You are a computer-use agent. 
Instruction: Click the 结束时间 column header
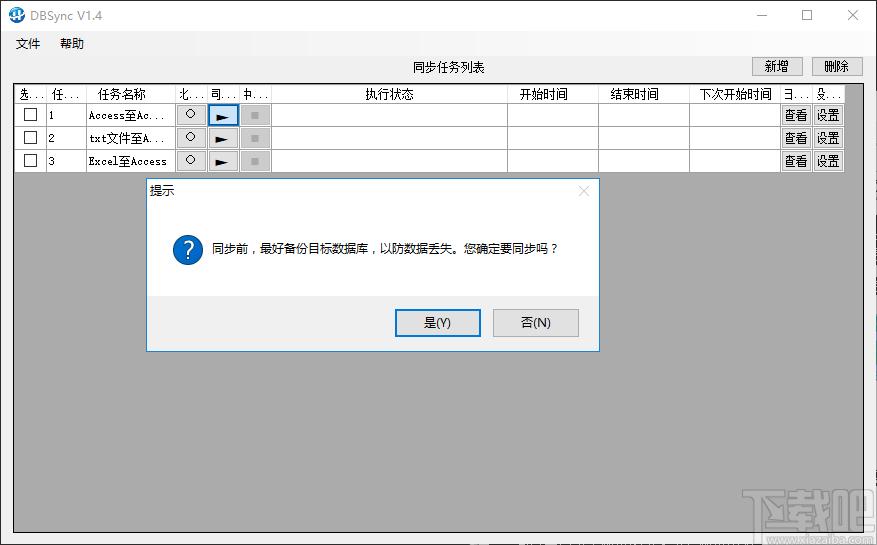tap(644, 94)
